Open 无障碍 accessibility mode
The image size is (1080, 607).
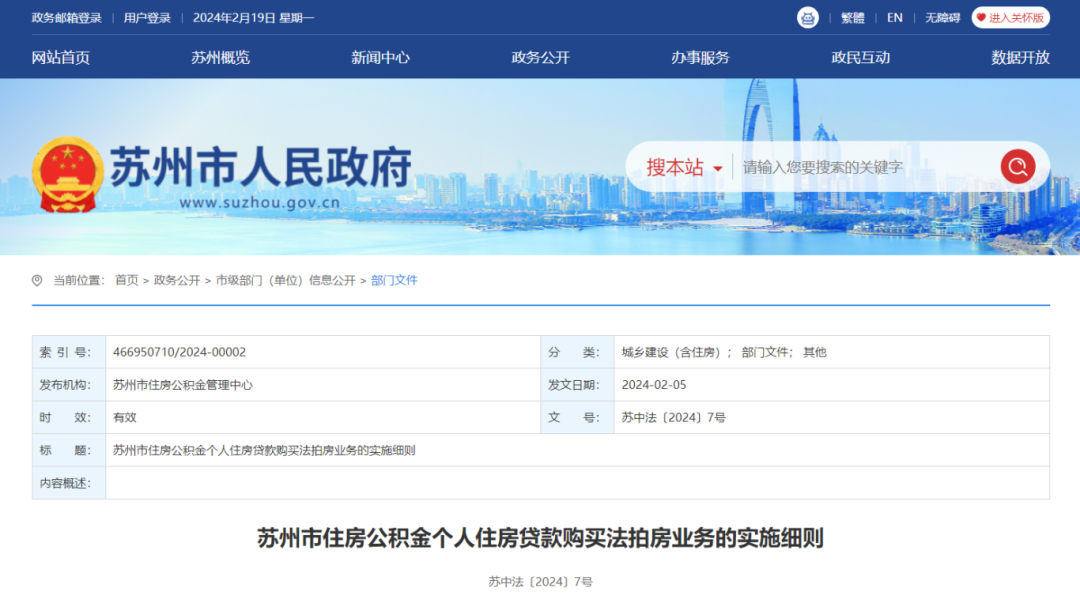[942, 18]
